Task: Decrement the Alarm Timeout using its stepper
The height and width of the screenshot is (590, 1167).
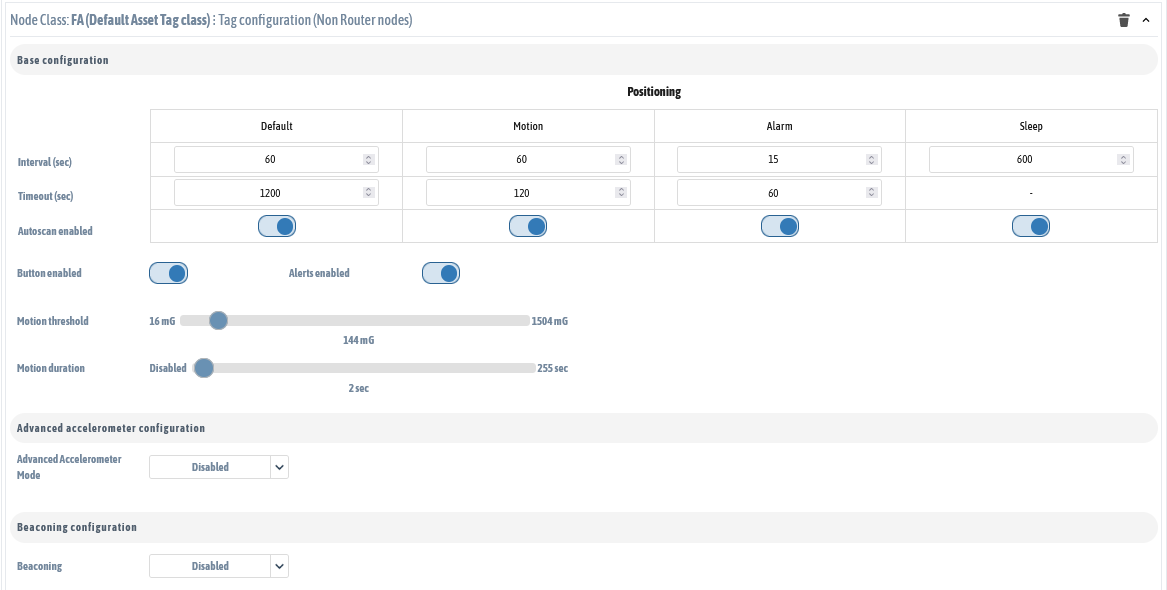Action: [x=872, y=196]
